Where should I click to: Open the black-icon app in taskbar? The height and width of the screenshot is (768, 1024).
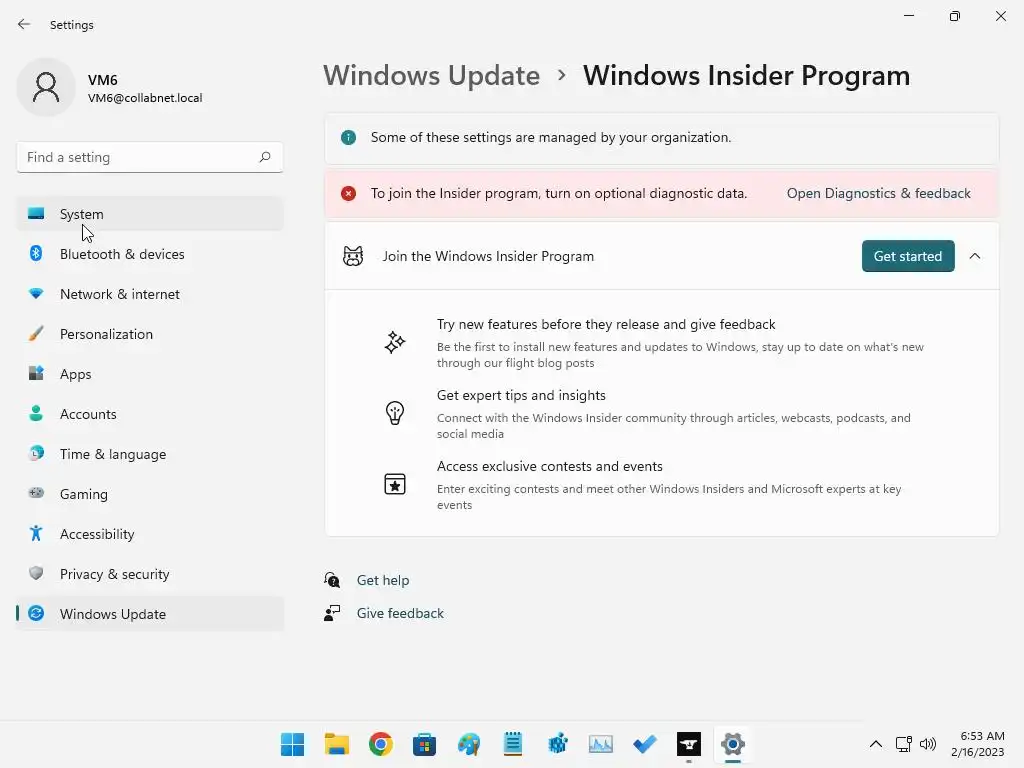pyautogui.click(x=689, y=744)
